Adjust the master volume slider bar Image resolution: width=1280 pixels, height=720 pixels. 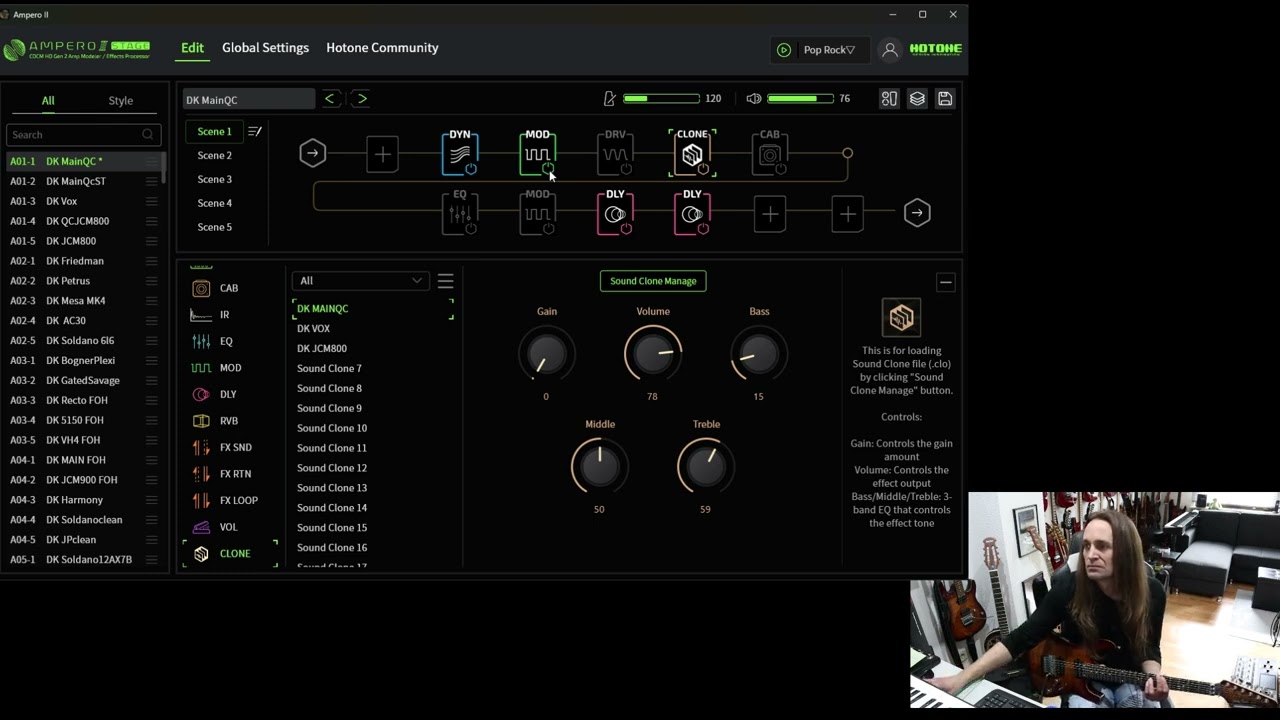click(x=800, y=98)
